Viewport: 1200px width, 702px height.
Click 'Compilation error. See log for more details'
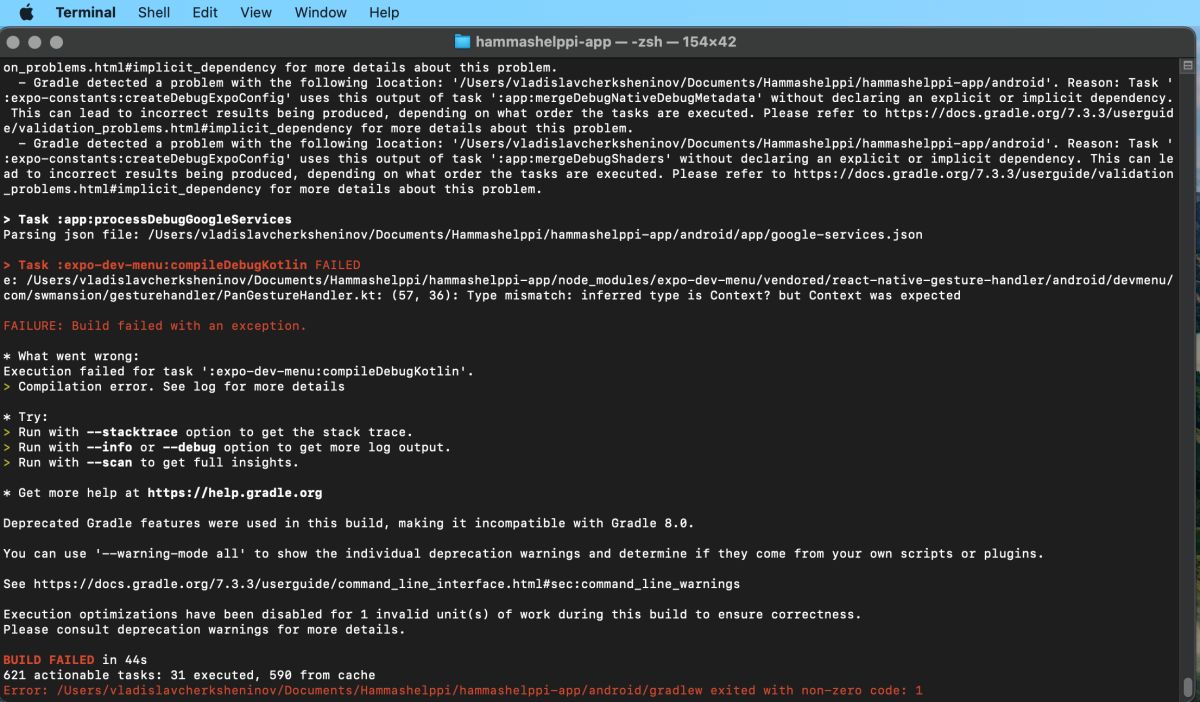(182, 386)
